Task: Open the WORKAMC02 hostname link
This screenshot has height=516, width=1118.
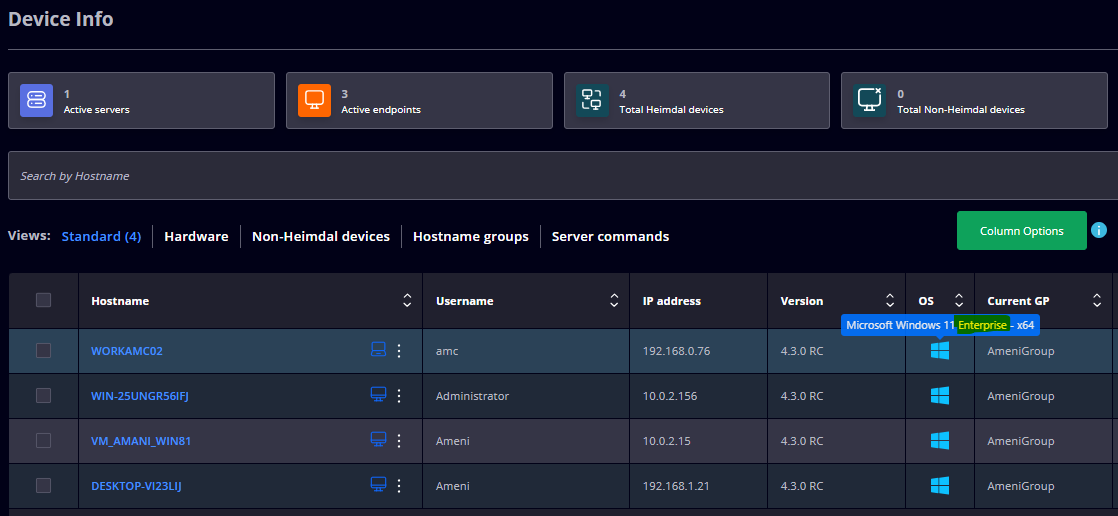Action: [127, 351]
